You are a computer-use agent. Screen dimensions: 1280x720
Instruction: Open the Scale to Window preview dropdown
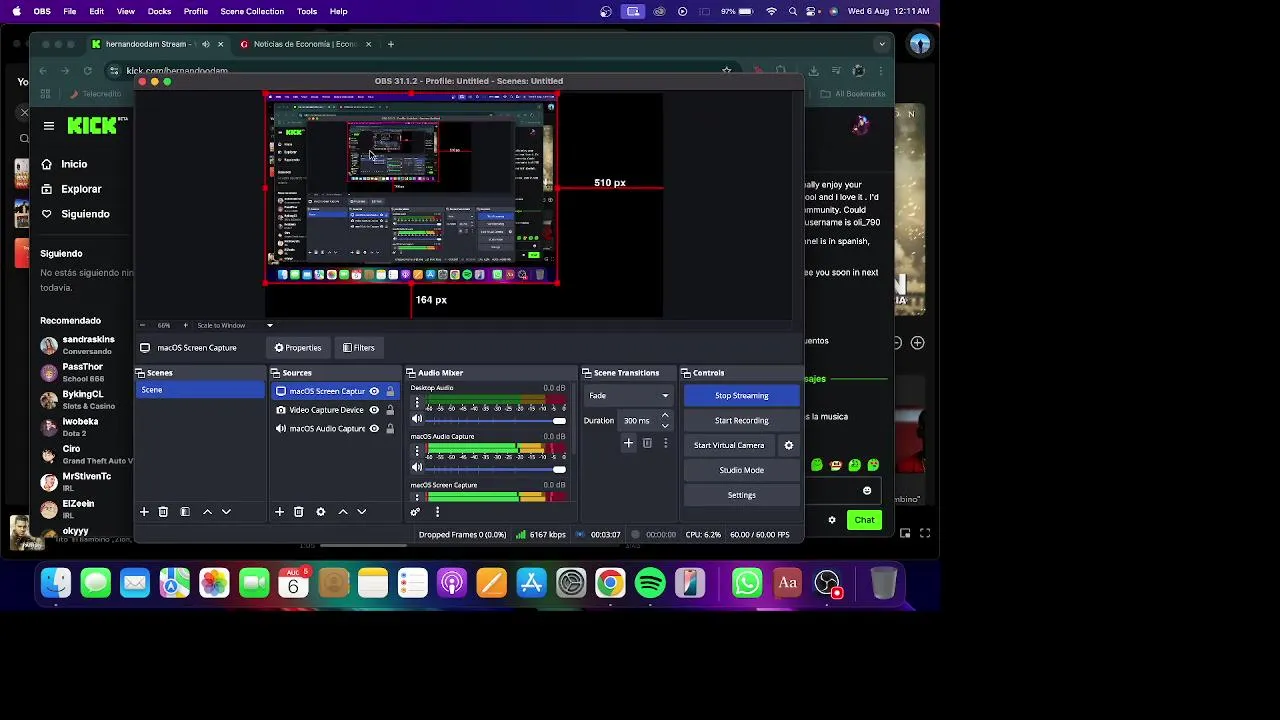click(x=235, y=325)
